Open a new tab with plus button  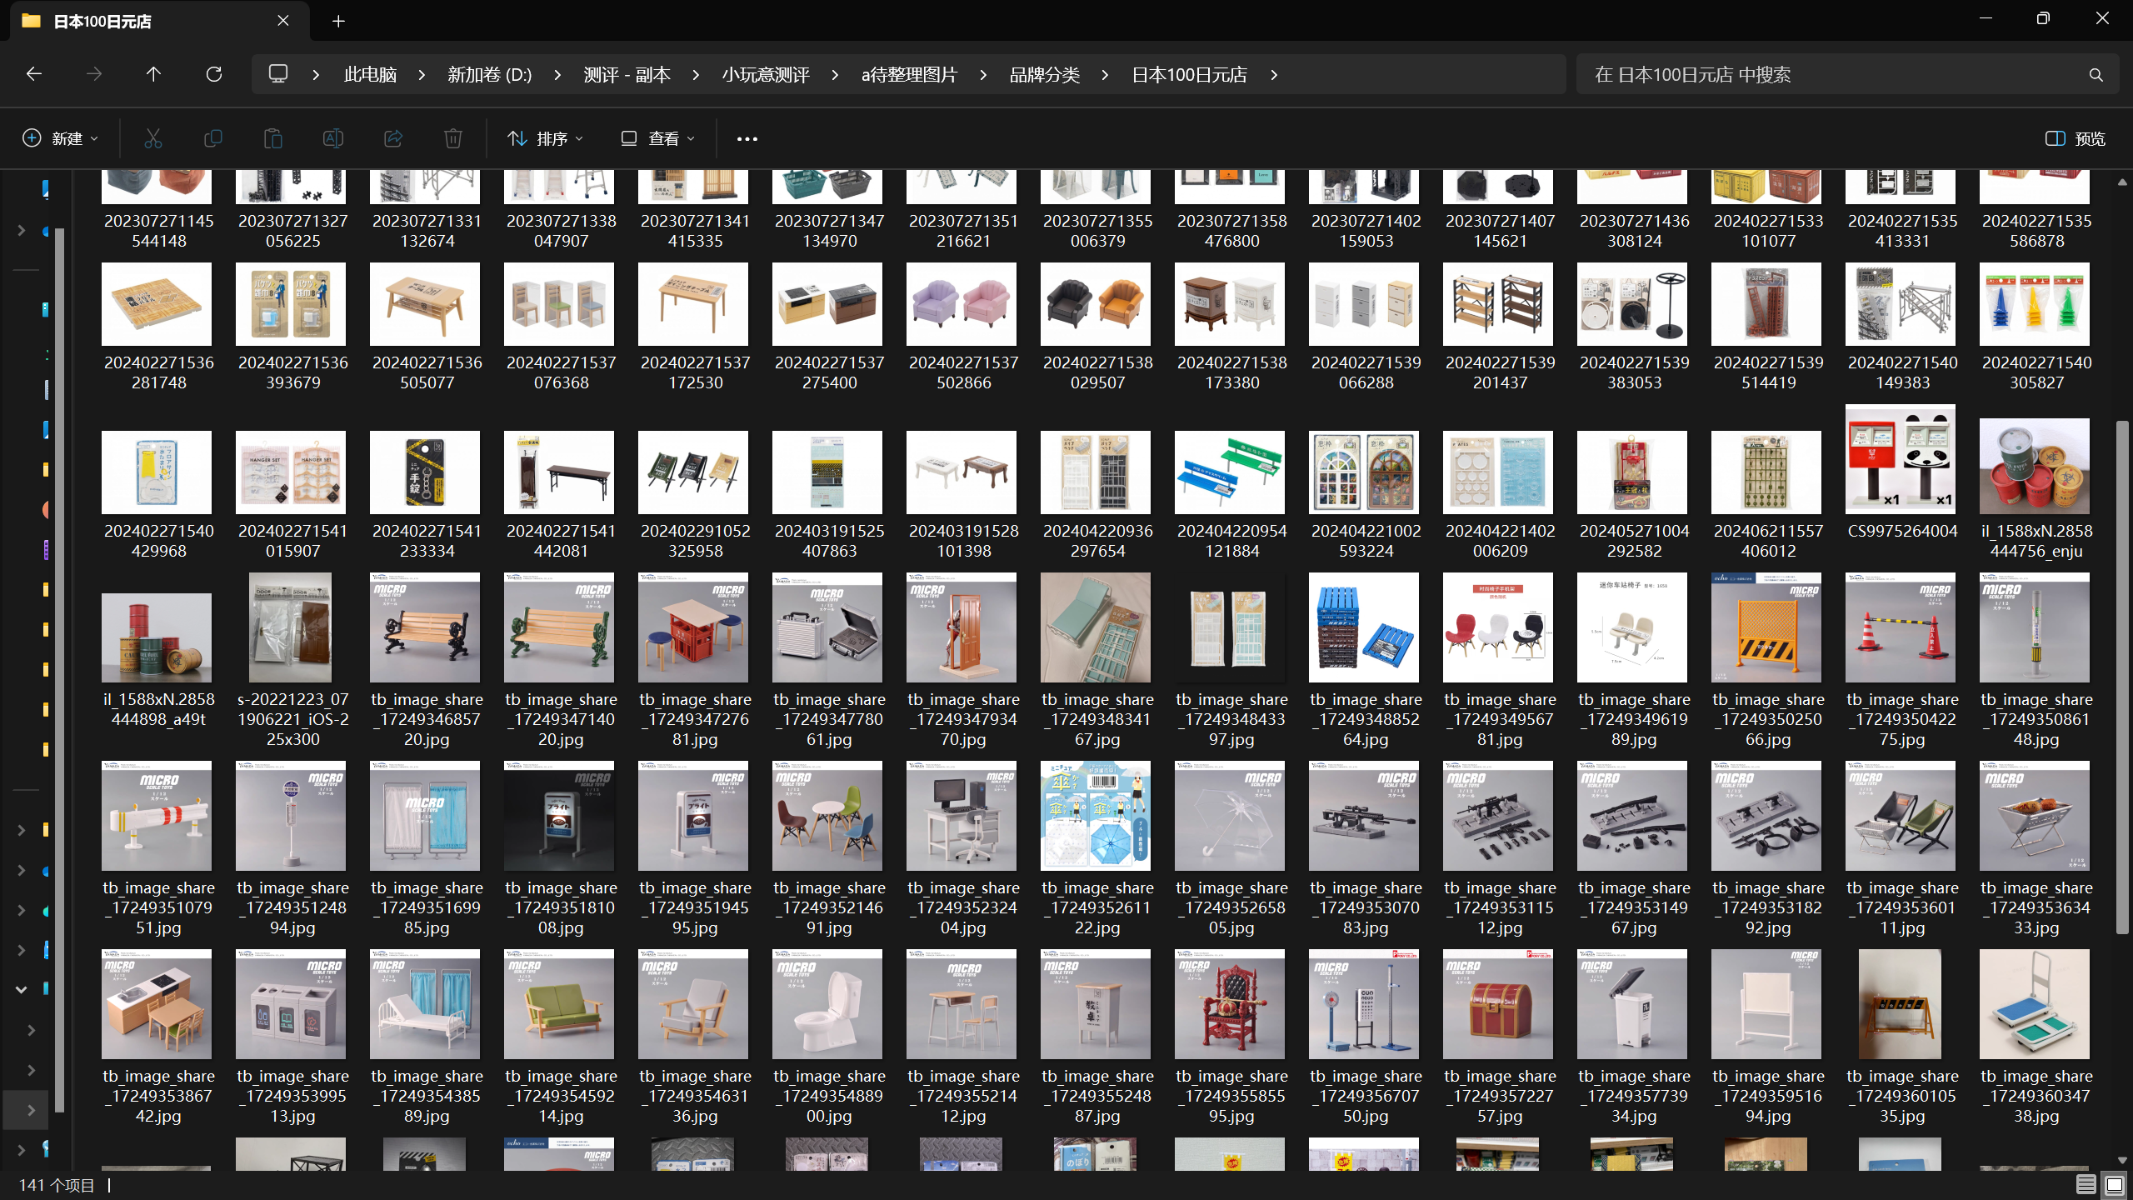(338, 21)
